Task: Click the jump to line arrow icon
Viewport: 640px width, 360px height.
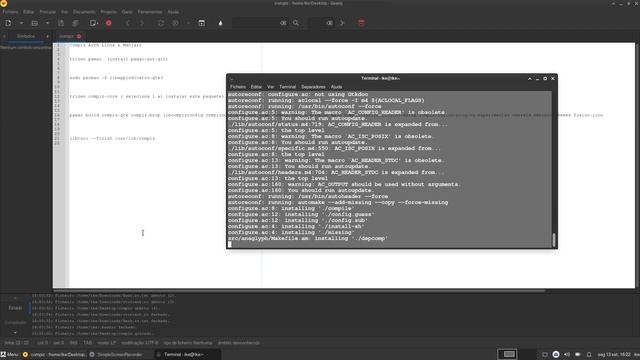Action: pyautogui.click(x=342, y=23)
